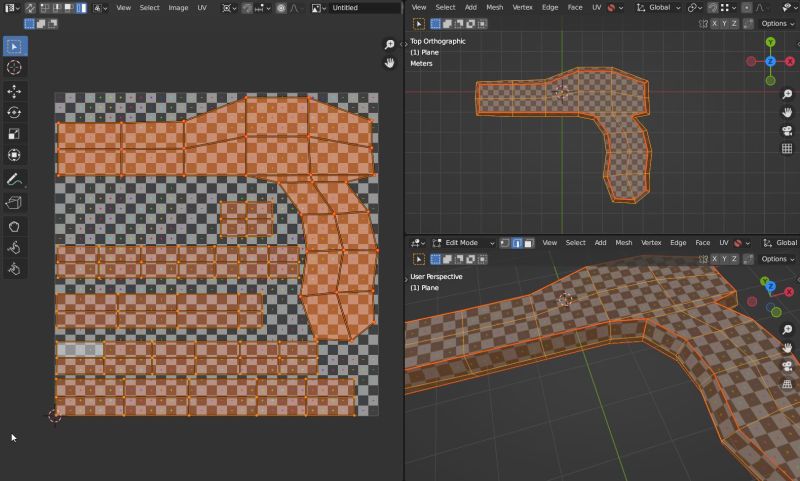
Task: Click zoom magnifier in User Perspective viewport
Action: pyautogui.click(x=787, y=330)
